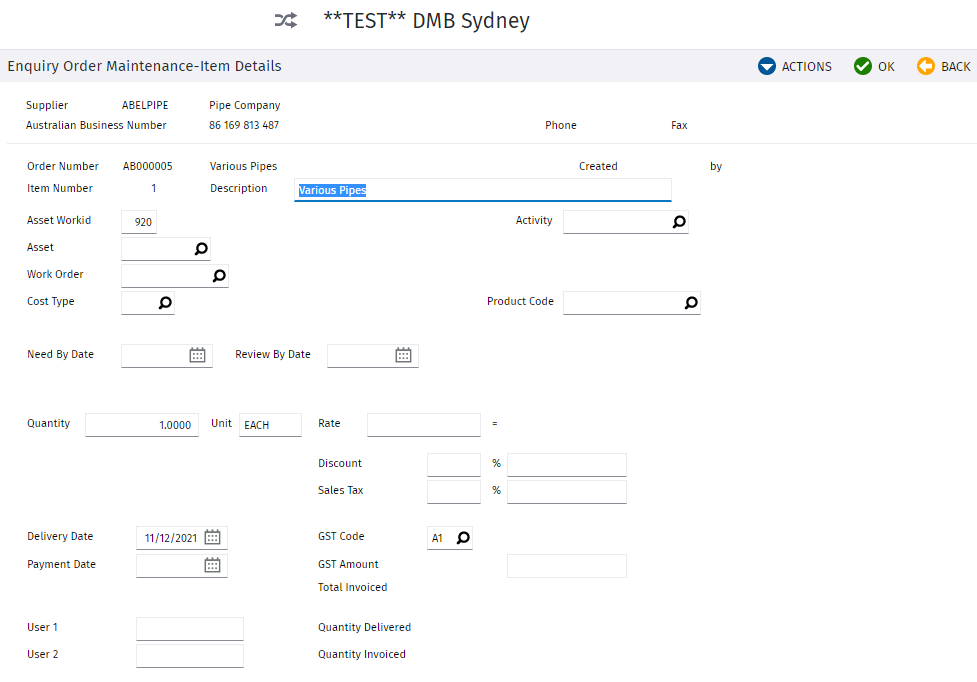Click the User 2 input field
977x682 pixels.
[x=190, y=655]
